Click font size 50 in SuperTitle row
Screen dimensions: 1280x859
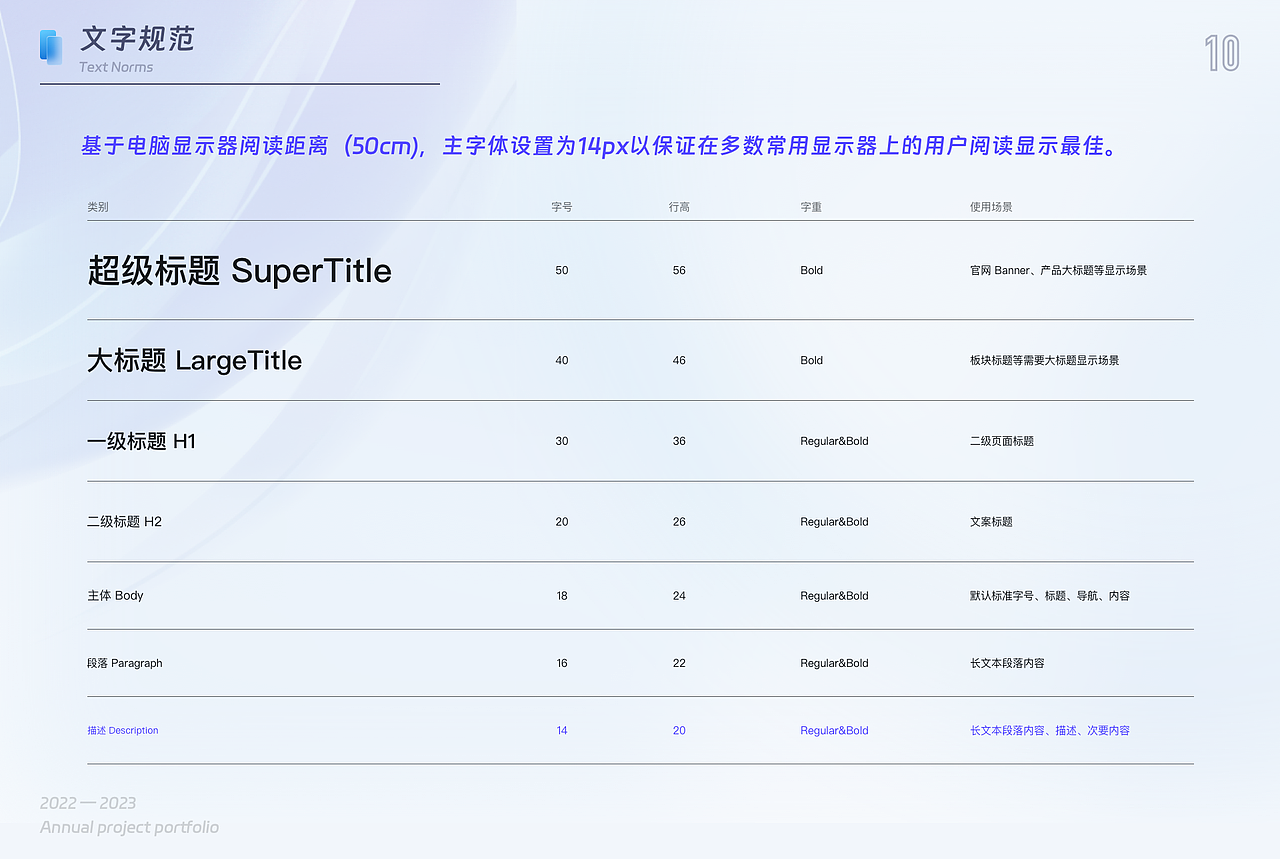(x=562, y=270)
